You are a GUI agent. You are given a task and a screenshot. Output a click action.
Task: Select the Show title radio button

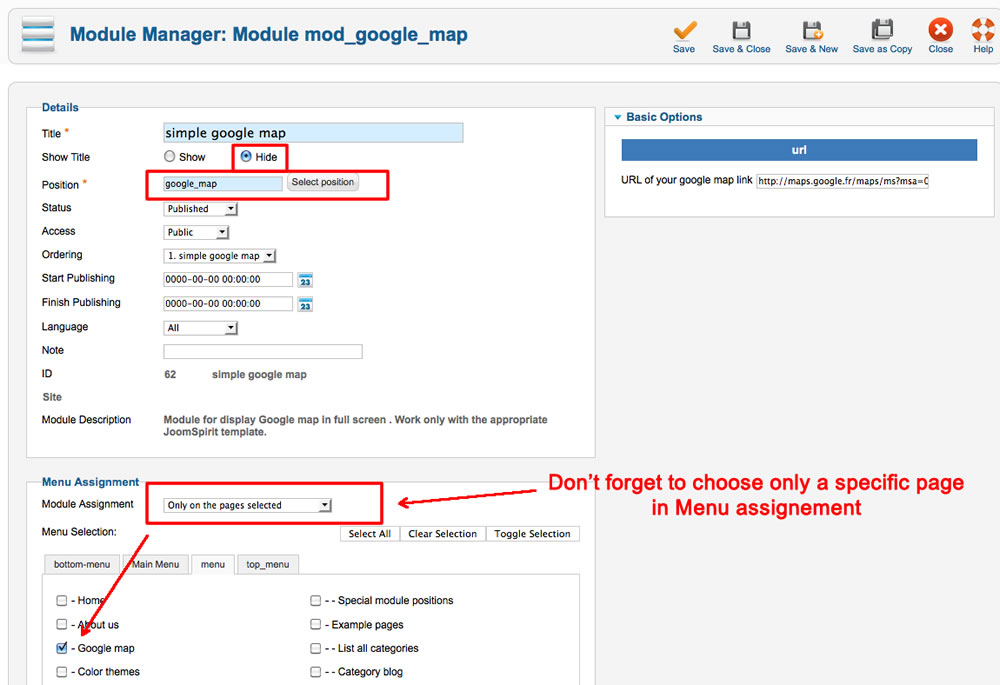point(170,157)
